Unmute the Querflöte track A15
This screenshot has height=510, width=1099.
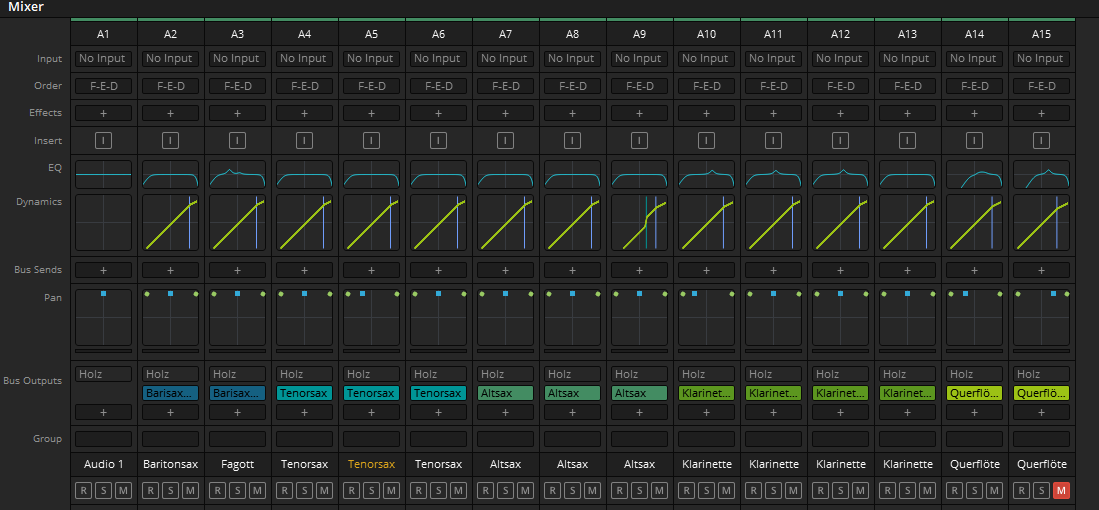[x=1061, y=490]
